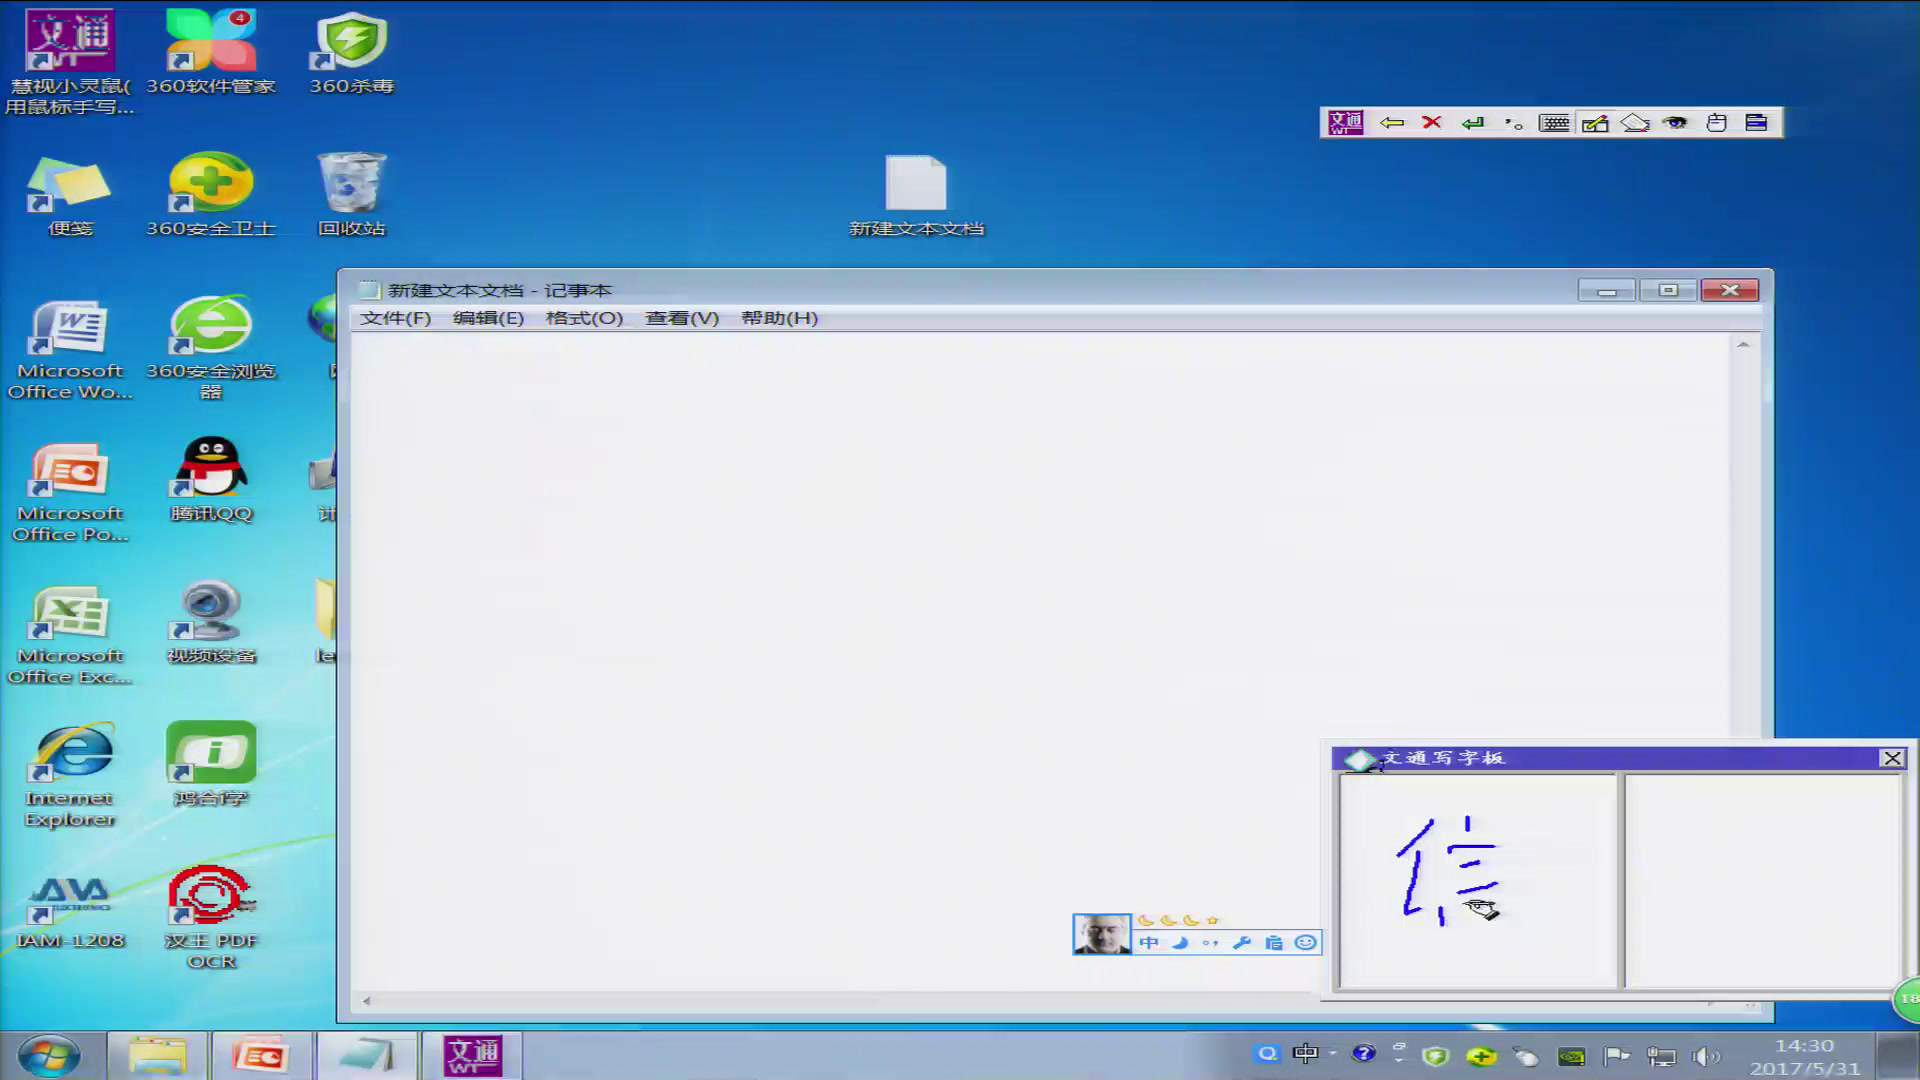Toggle the writing pad pen mode icon
Screen dimensions: 1920x1080
[1595, 123]
